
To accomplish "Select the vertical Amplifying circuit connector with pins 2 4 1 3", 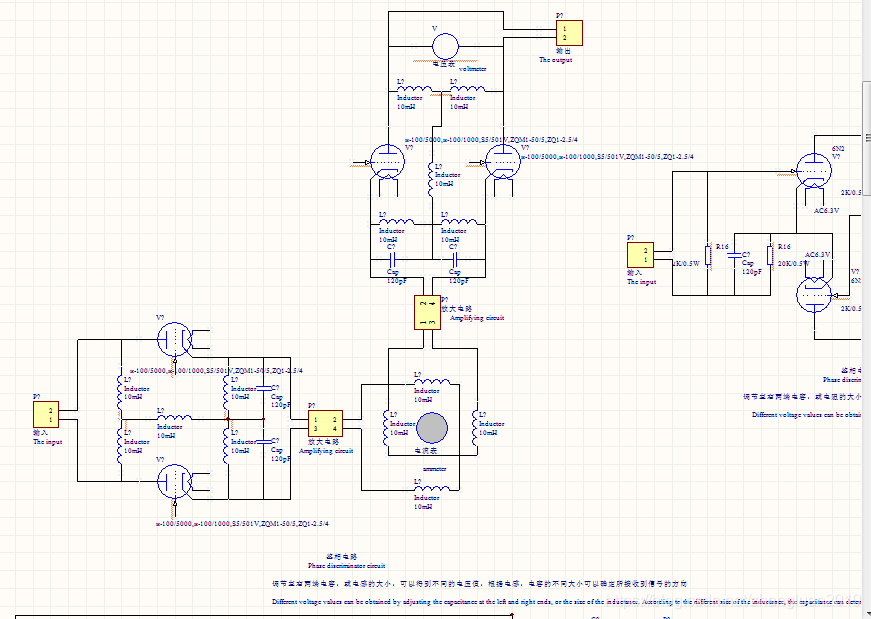I will [x=428, y=312].
